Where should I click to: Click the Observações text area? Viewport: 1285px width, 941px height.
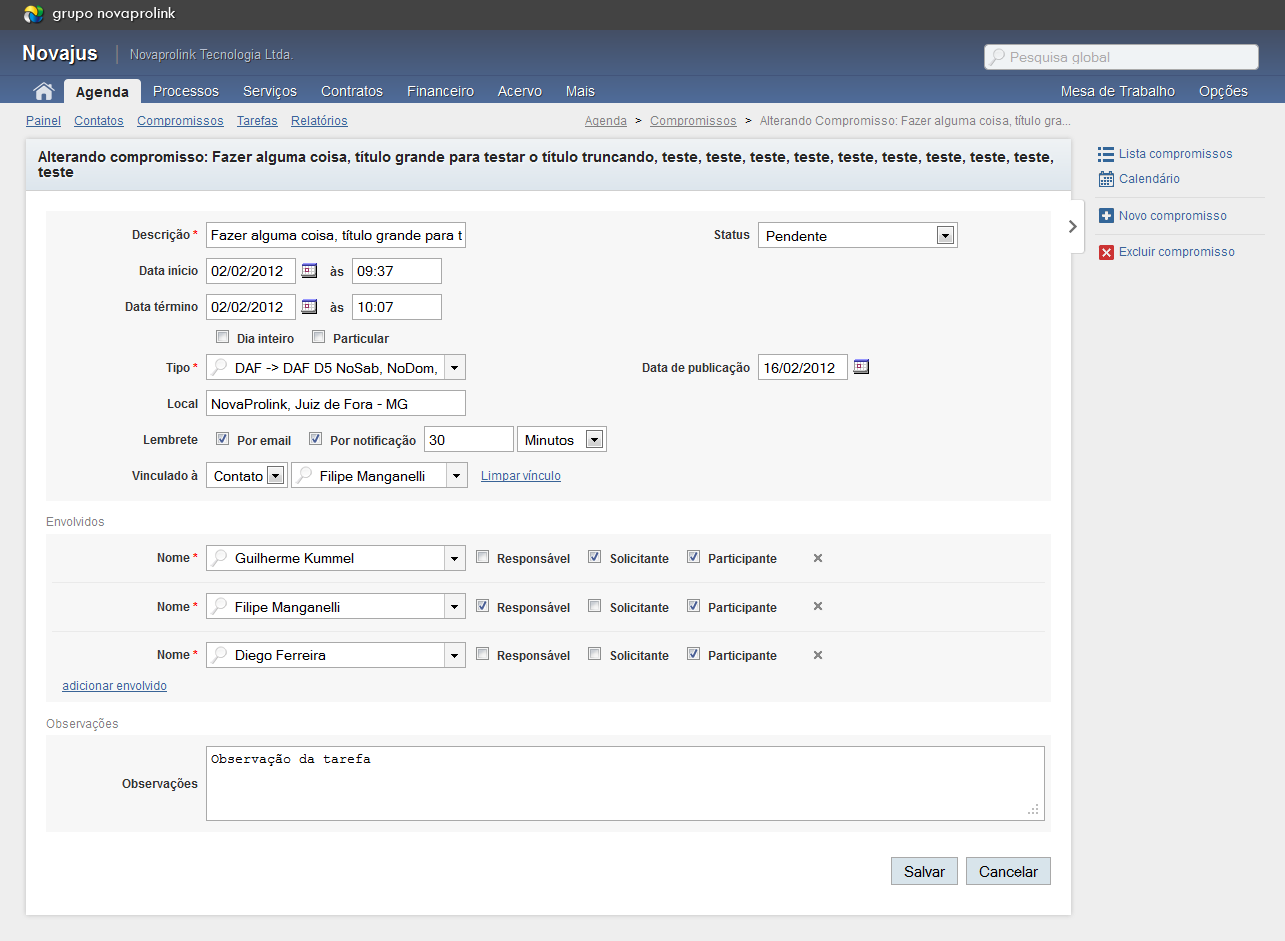tap(625, 783)
